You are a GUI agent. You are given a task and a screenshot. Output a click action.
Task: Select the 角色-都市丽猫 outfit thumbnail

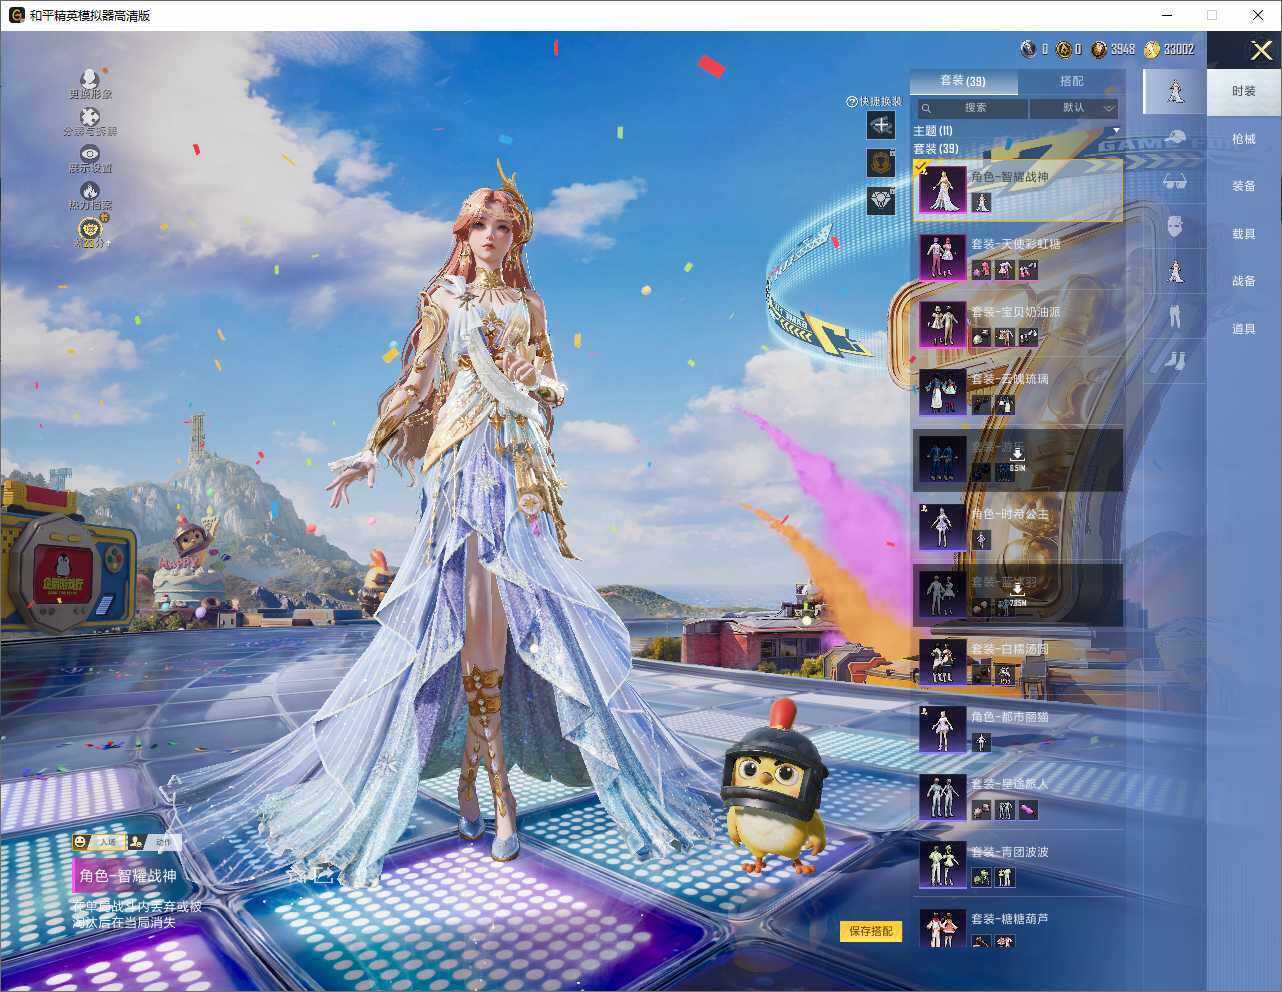click(x=942, y=730)
